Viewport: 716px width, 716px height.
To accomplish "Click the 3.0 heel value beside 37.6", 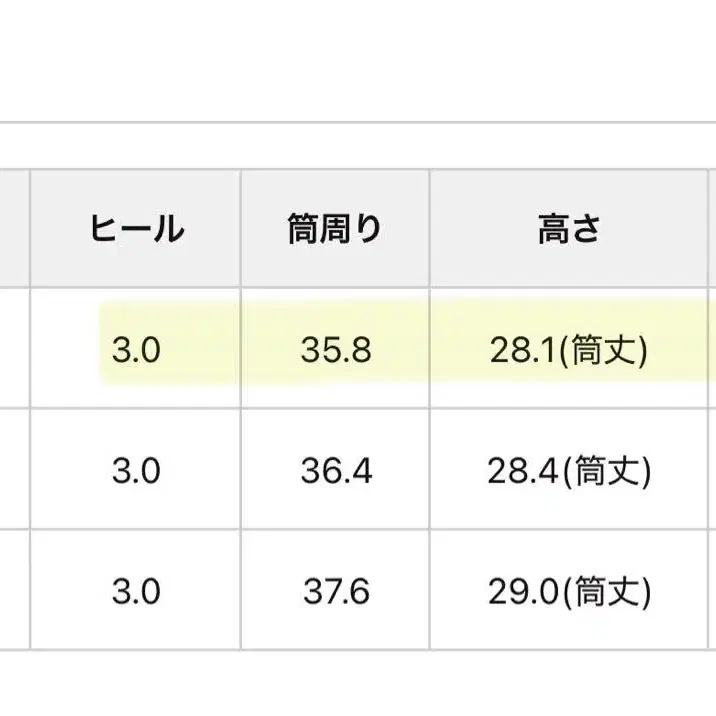I will [x=136, y=590].
